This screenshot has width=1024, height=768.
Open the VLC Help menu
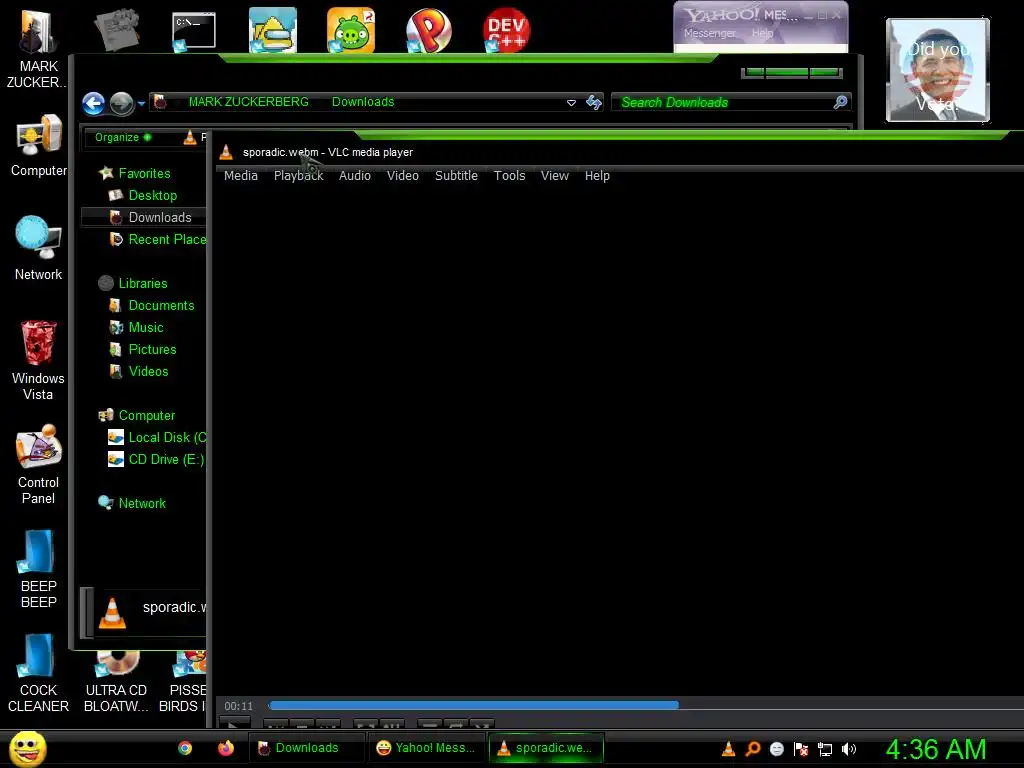point(597,176)
